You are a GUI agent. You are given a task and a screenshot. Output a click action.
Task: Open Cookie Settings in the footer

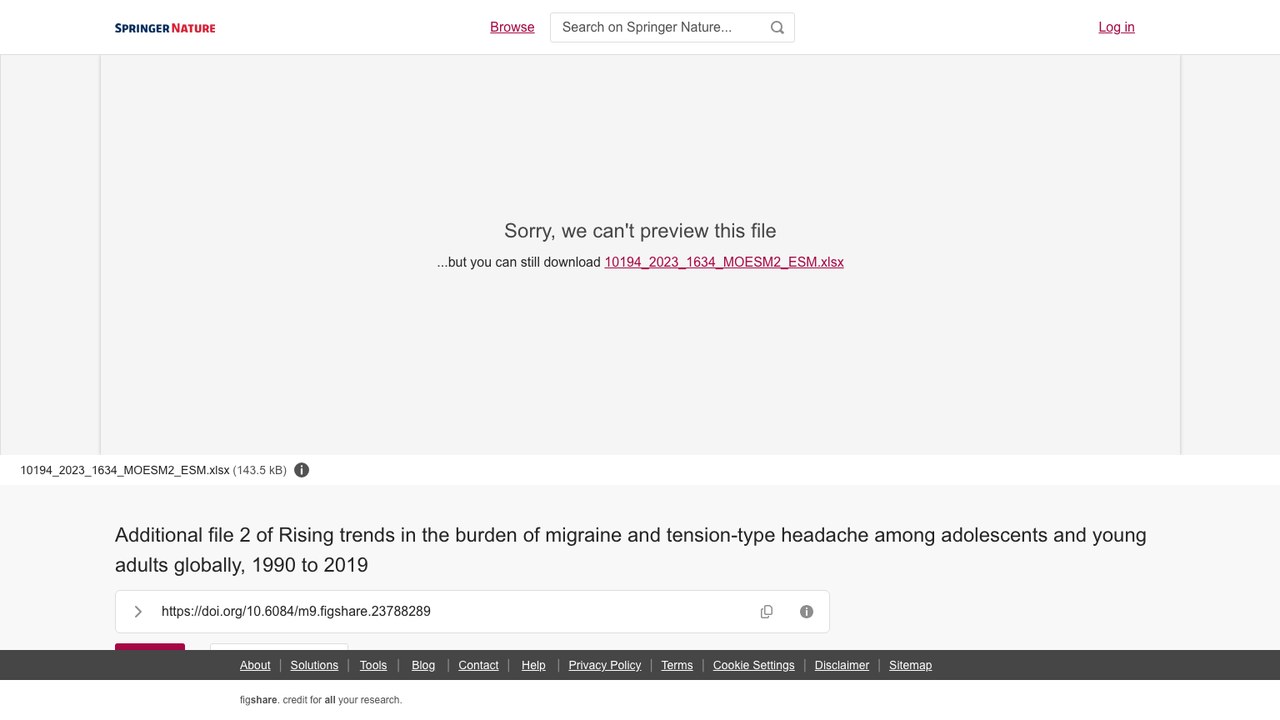click(754, 665)
